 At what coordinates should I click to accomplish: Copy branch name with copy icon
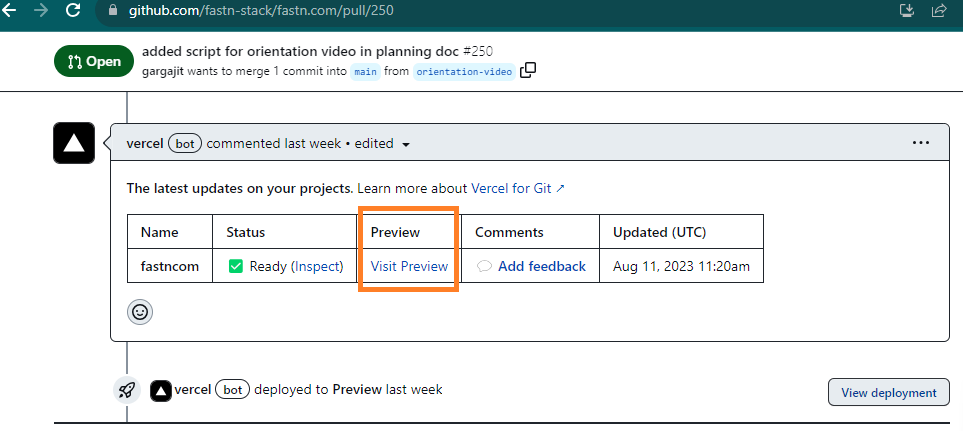pos(528,70)
